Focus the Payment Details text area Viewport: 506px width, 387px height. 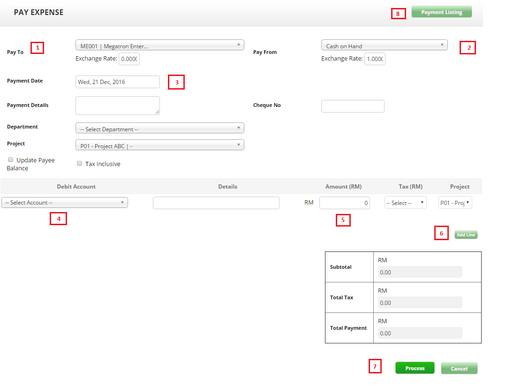117,106
